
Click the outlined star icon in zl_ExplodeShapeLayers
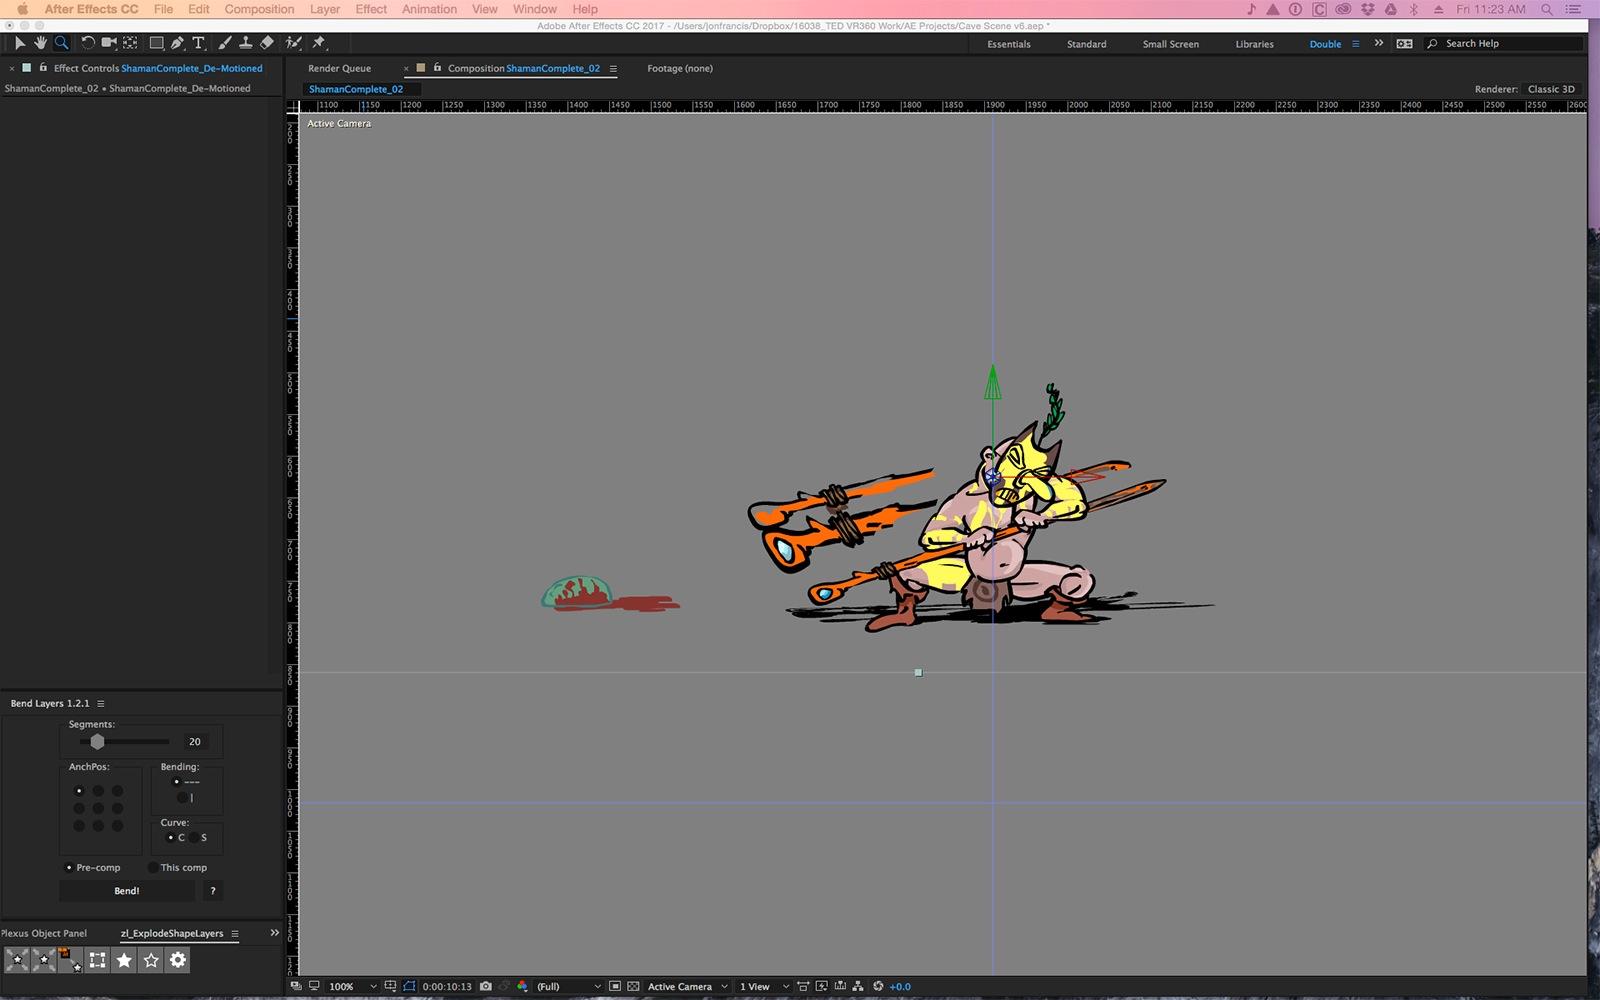(x=151, y=960)
